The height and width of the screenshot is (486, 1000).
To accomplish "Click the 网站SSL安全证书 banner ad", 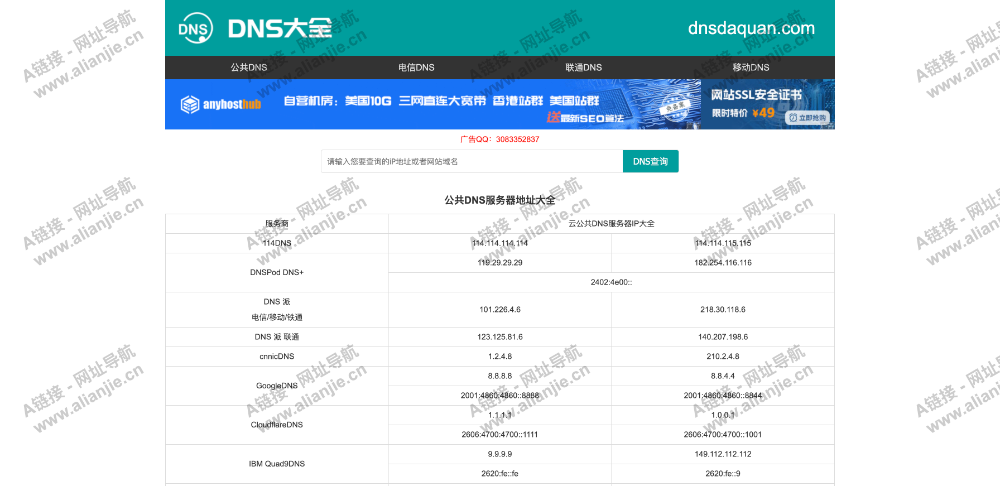I will tap(768, 104).
